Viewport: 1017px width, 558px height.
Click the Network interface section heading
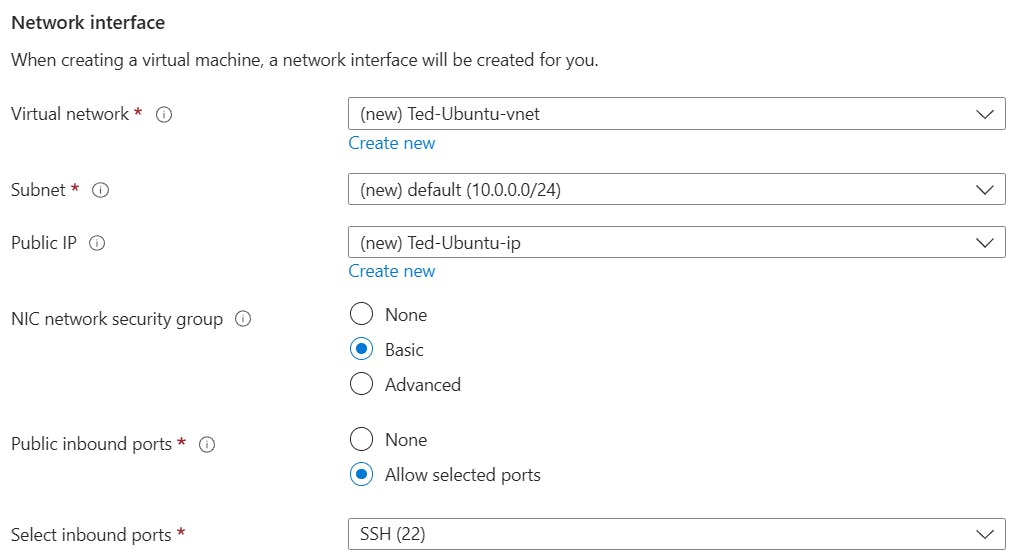point(88,22)
